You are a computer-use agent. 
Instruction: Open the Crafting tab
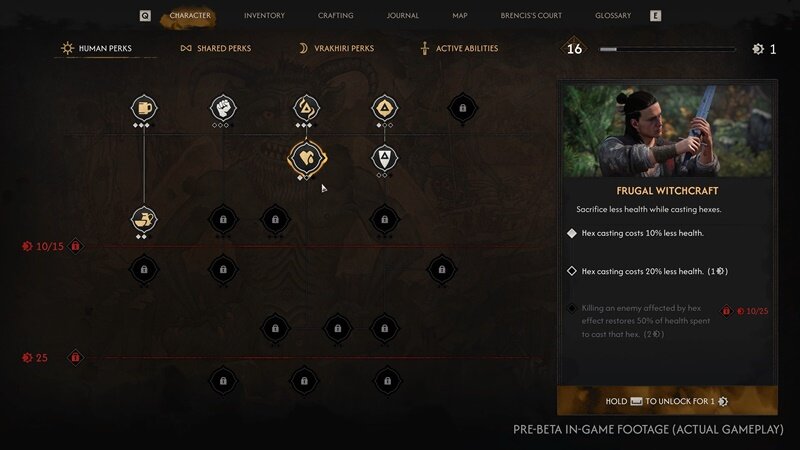click(335, 16)
